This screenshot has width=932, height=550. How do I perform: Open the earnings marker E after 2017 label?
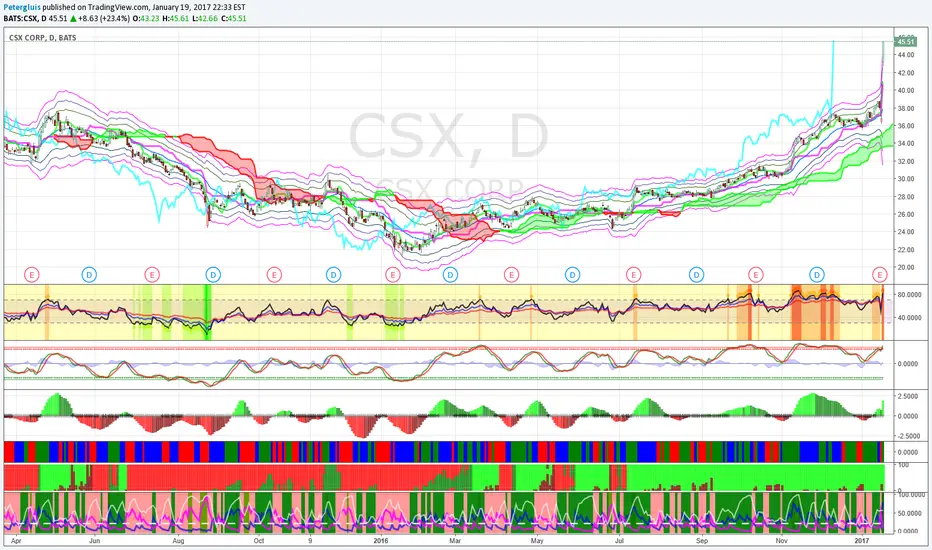pos(880,274)
